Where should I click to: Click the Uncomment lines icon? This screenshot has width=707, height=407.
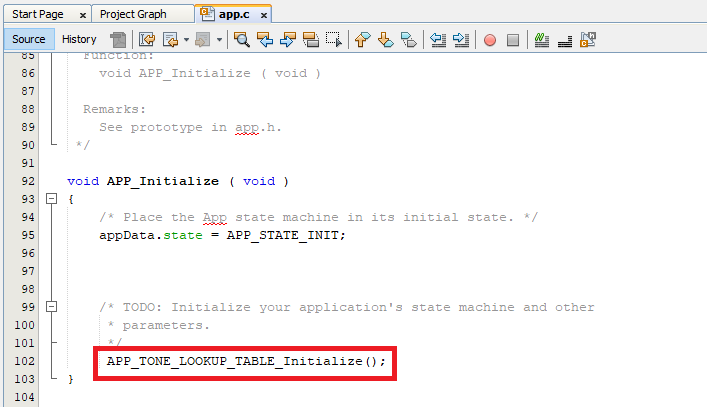click(565, 40)
